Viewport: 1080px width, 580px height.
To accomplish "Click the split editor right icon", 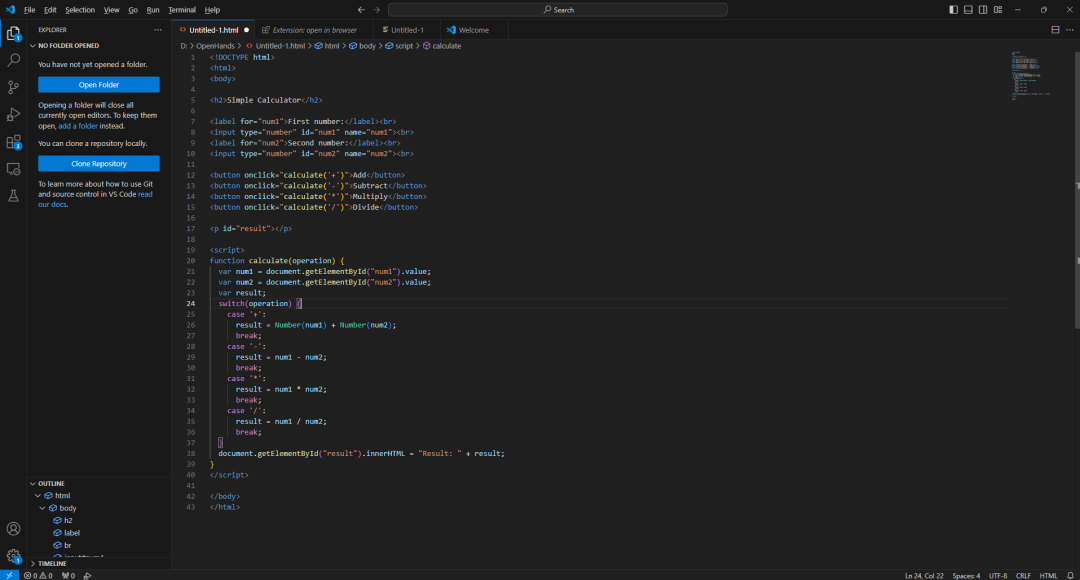I will pos(1055,30).
